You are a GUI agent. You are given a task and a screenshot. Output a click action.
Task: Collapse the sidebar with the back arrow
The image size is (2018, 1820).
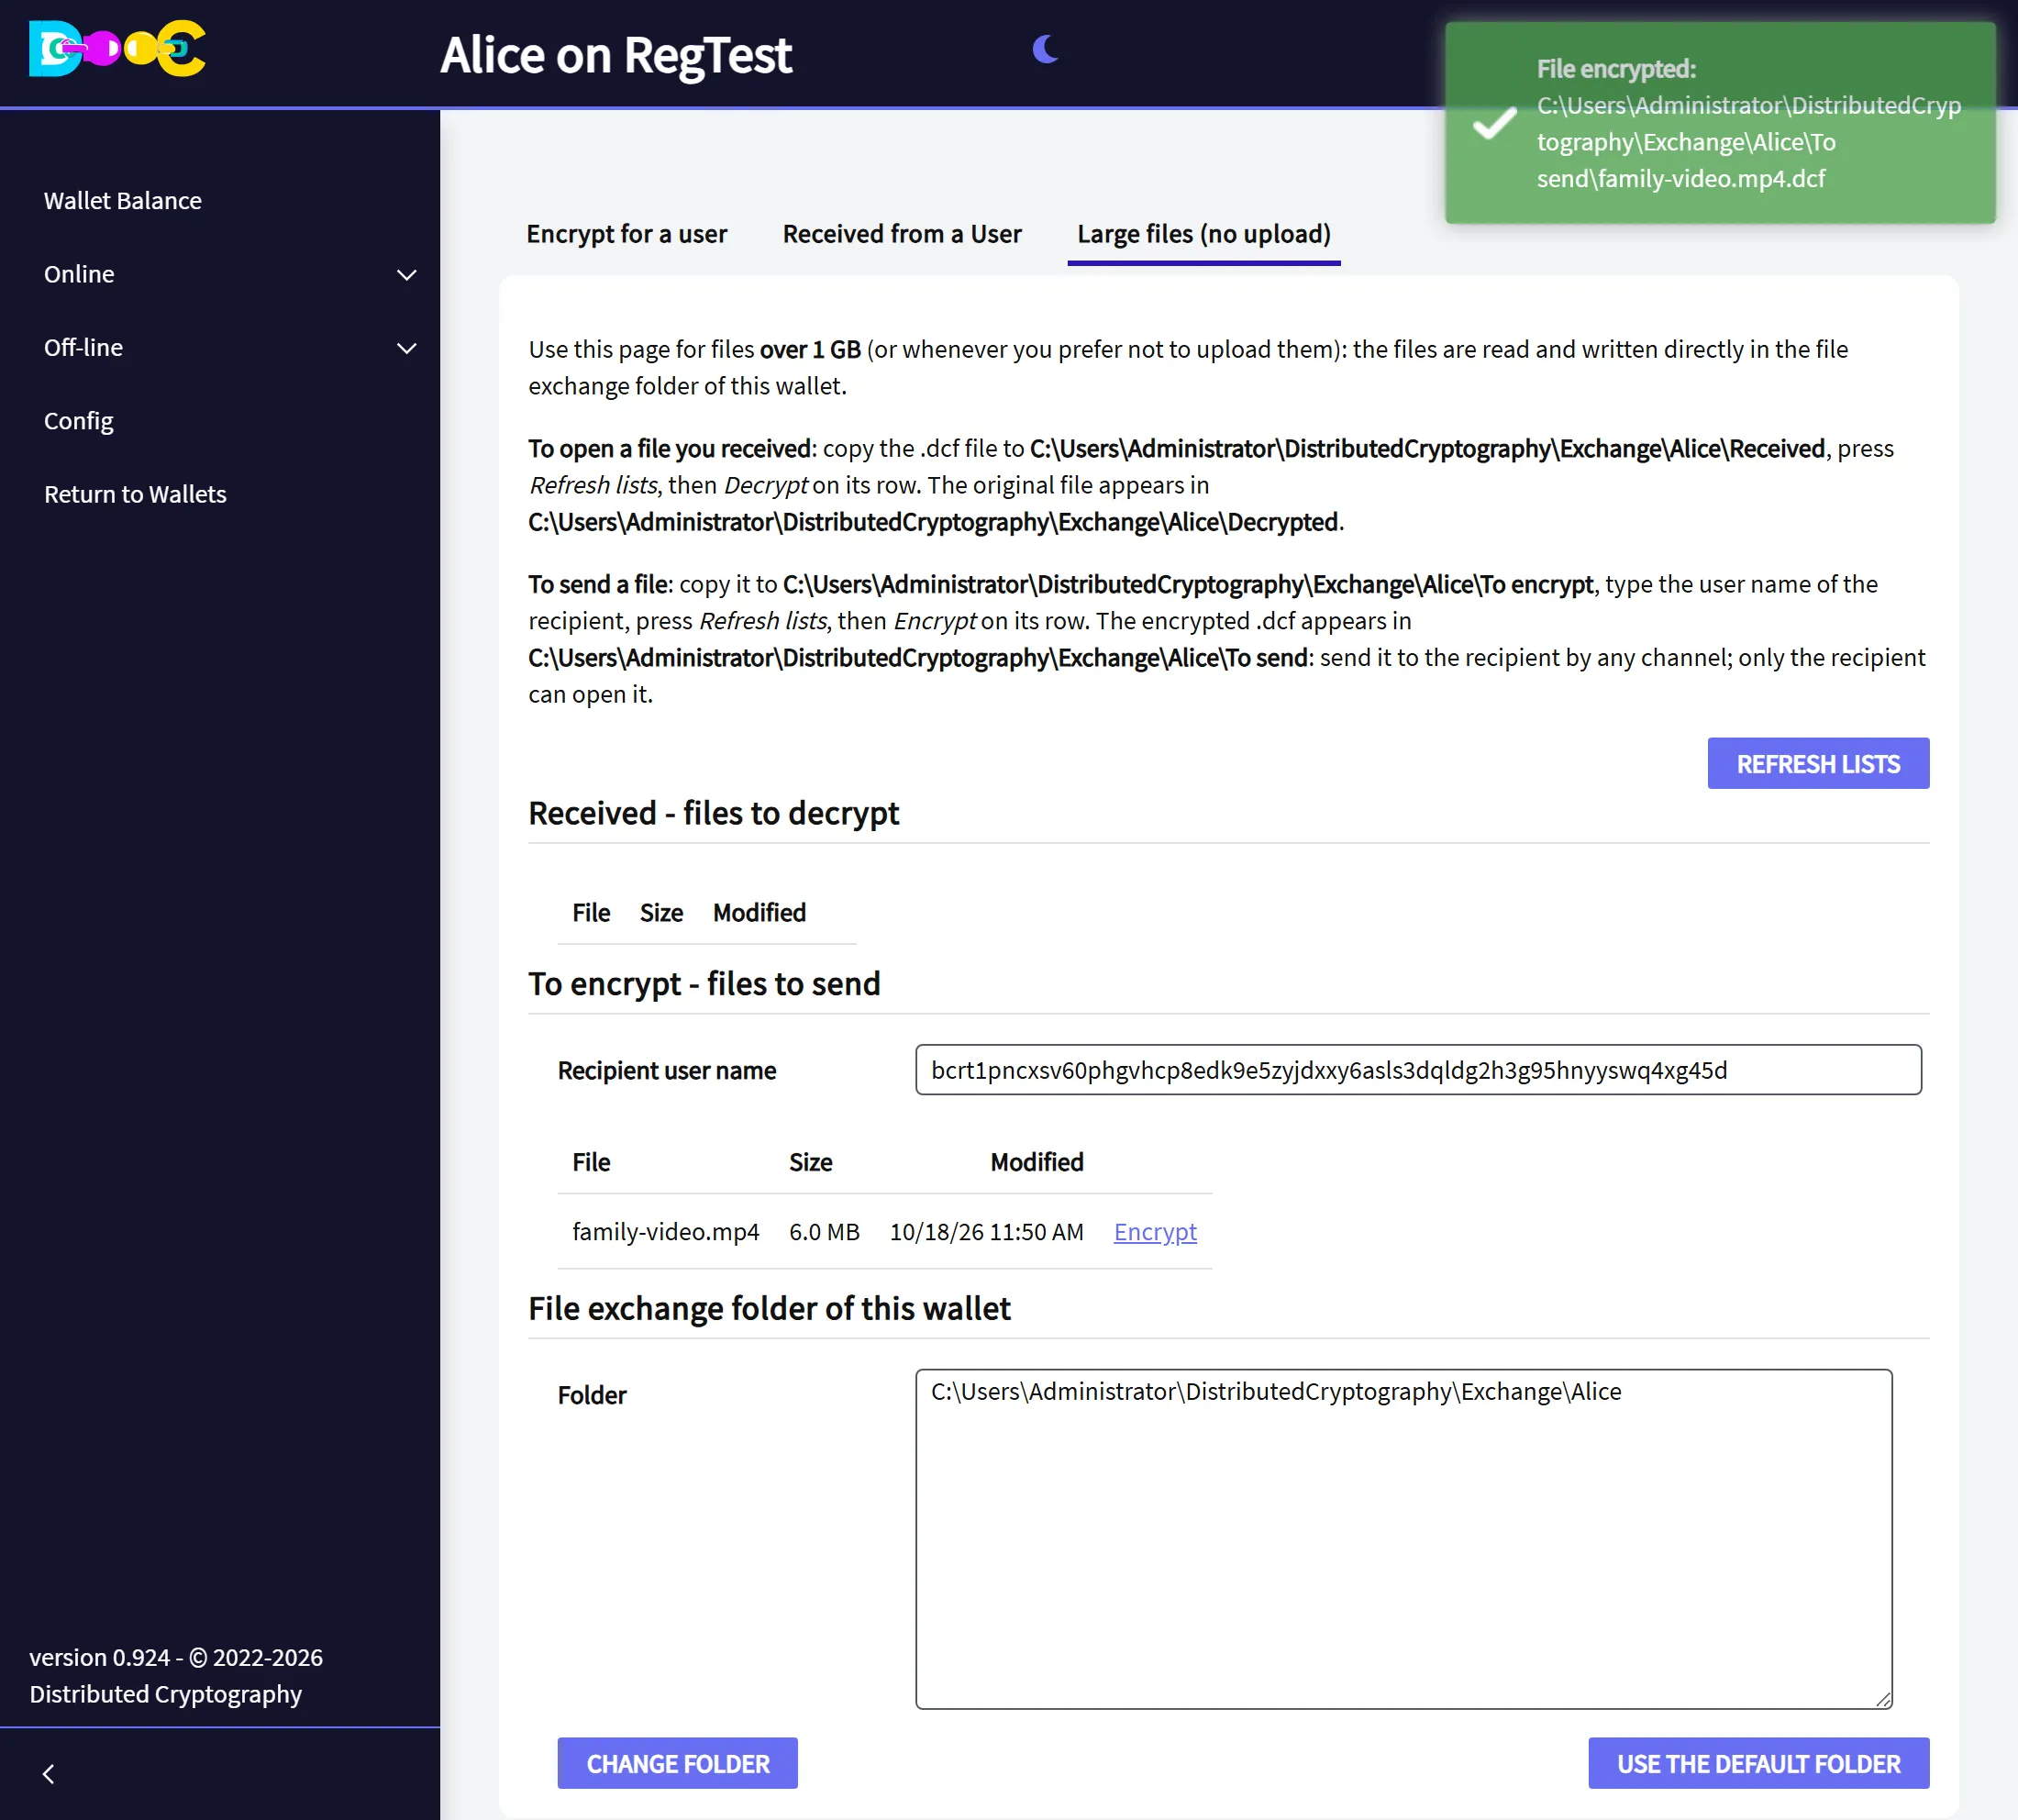tap(48, 1773)
